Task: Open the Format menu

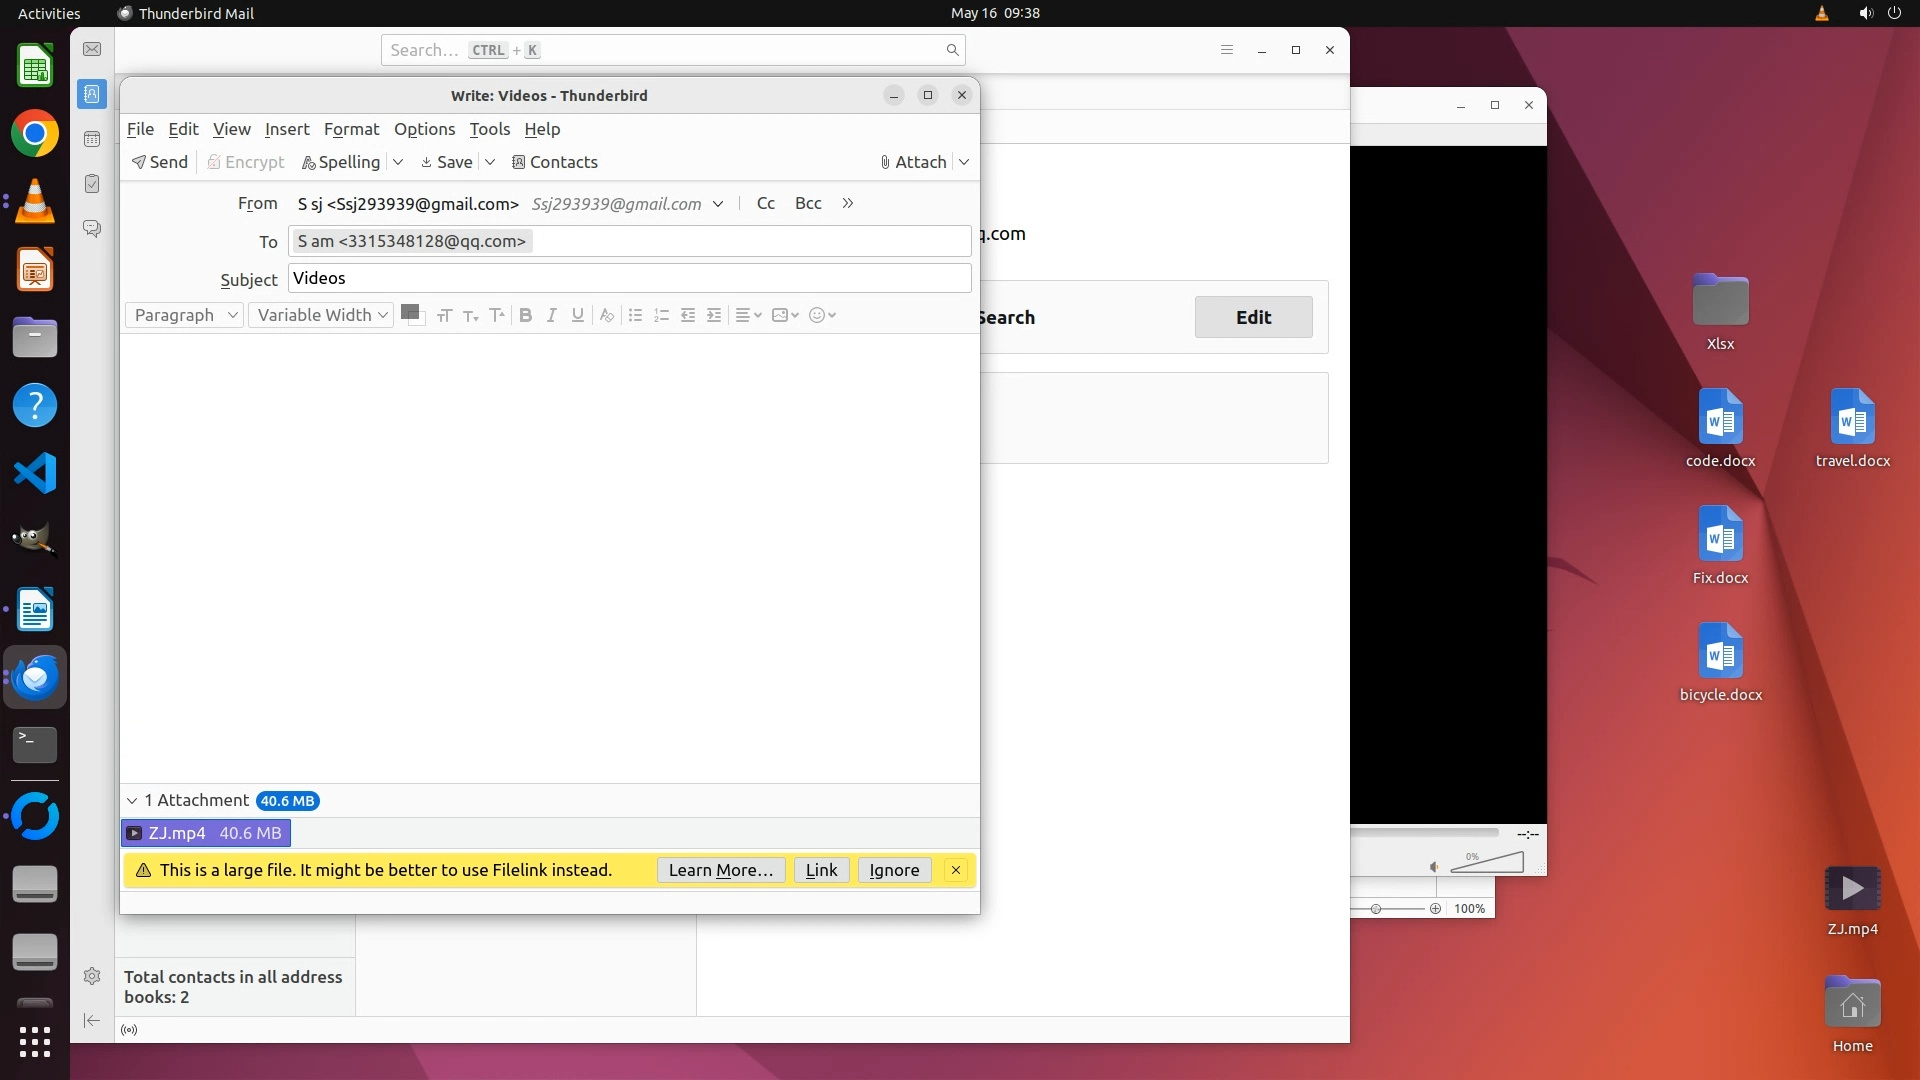Action: click(x=351, y=129)
